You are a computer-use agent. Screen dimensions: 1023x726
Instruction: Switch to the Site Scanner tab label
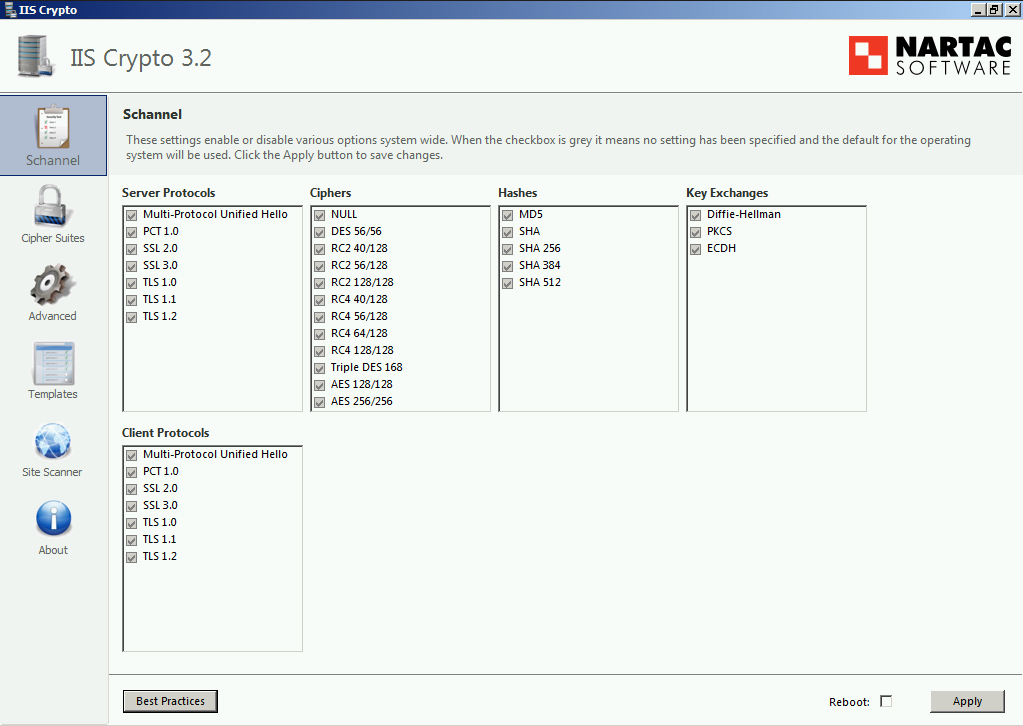53,472
